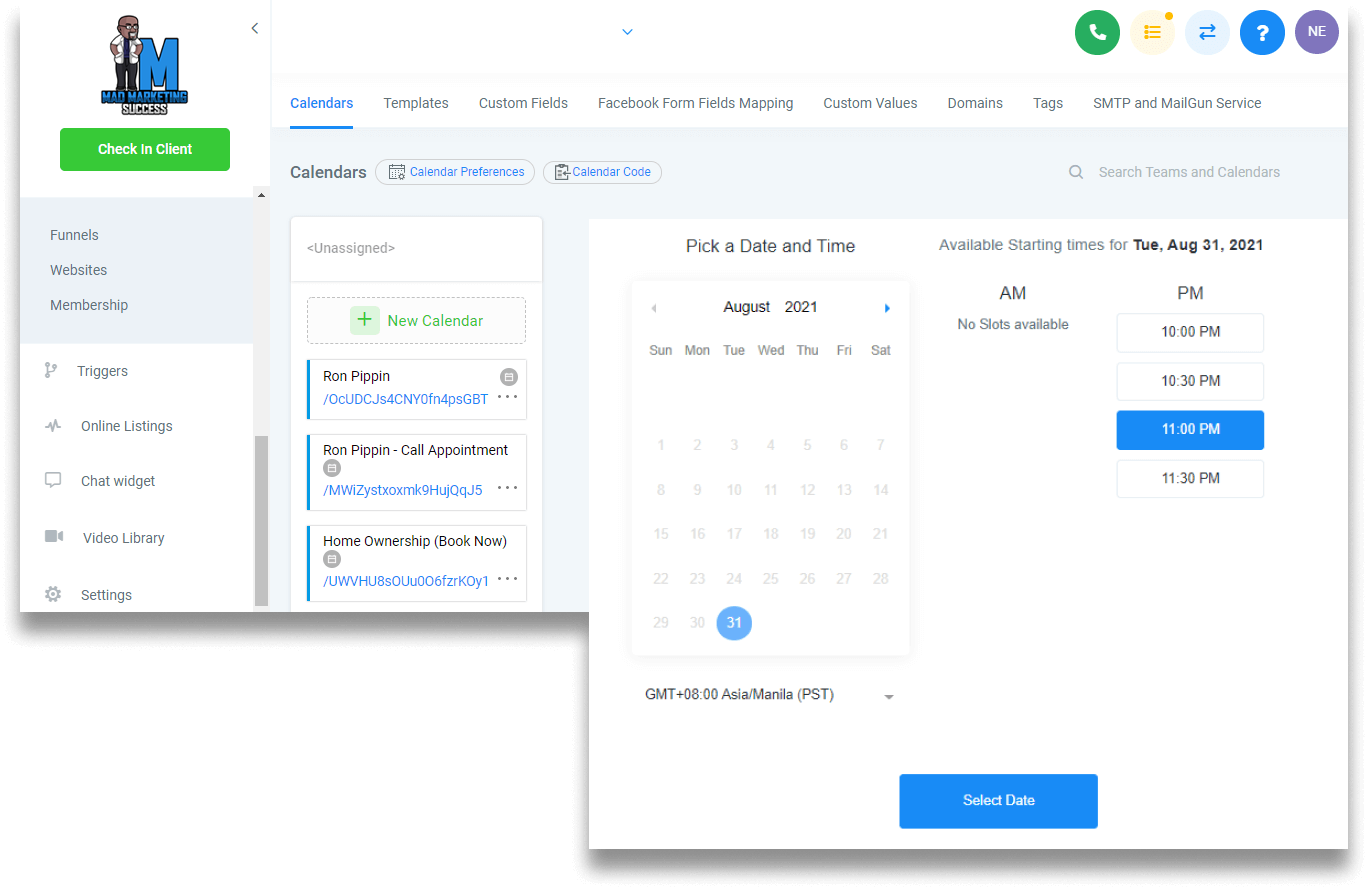Click the Select Date button
The width and height of the screenshot is (1368, 889).
(x=998, y=801)
